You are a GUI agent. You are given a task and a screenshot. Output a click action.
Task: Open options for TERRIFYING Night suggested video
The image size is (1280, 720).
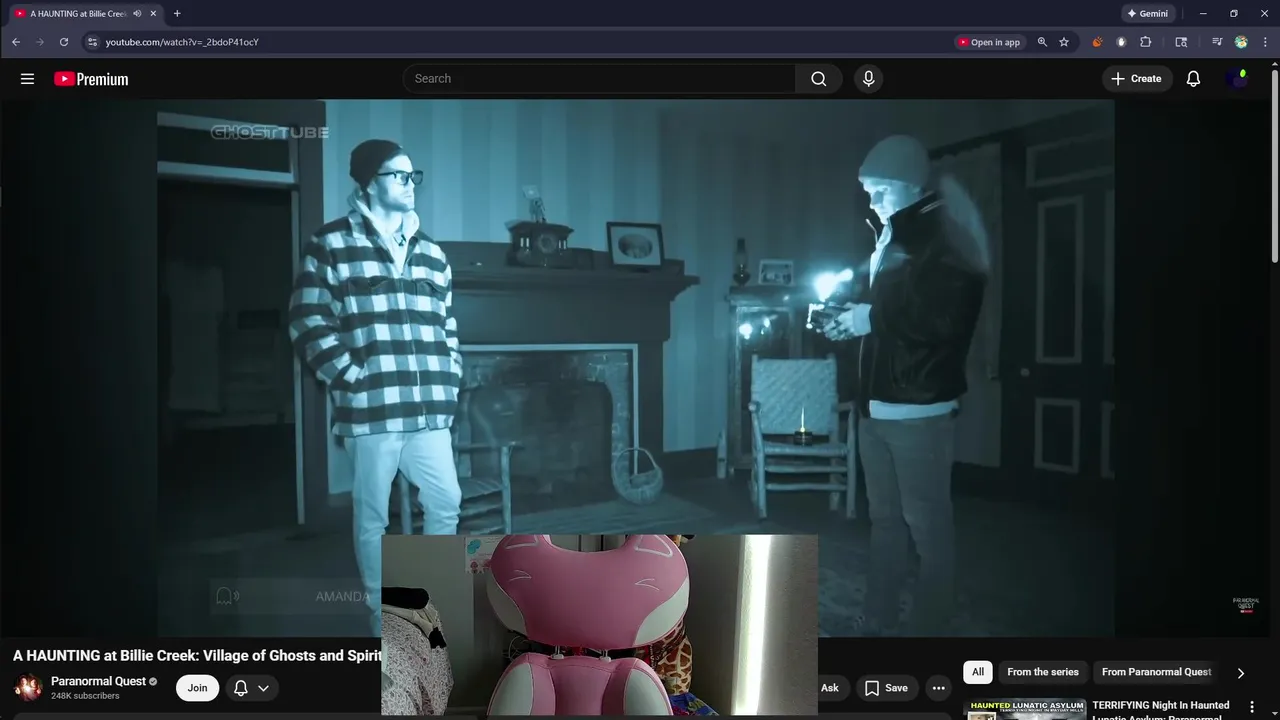pyautogui.click(x=1251, y=707)
